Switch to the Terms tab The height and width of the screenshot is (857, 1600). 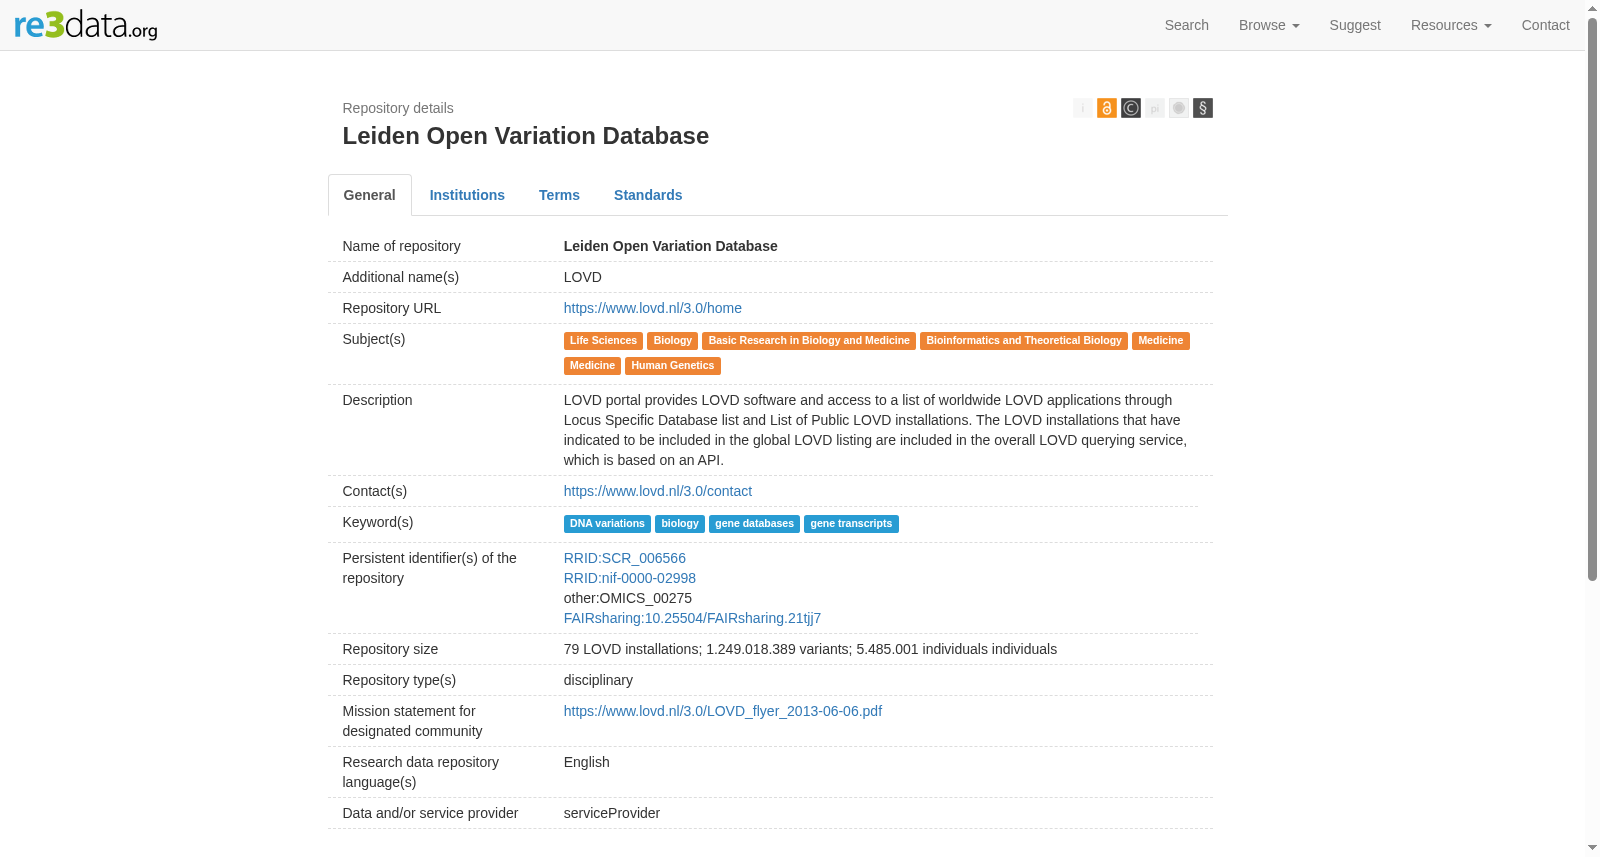pos(559,195)
